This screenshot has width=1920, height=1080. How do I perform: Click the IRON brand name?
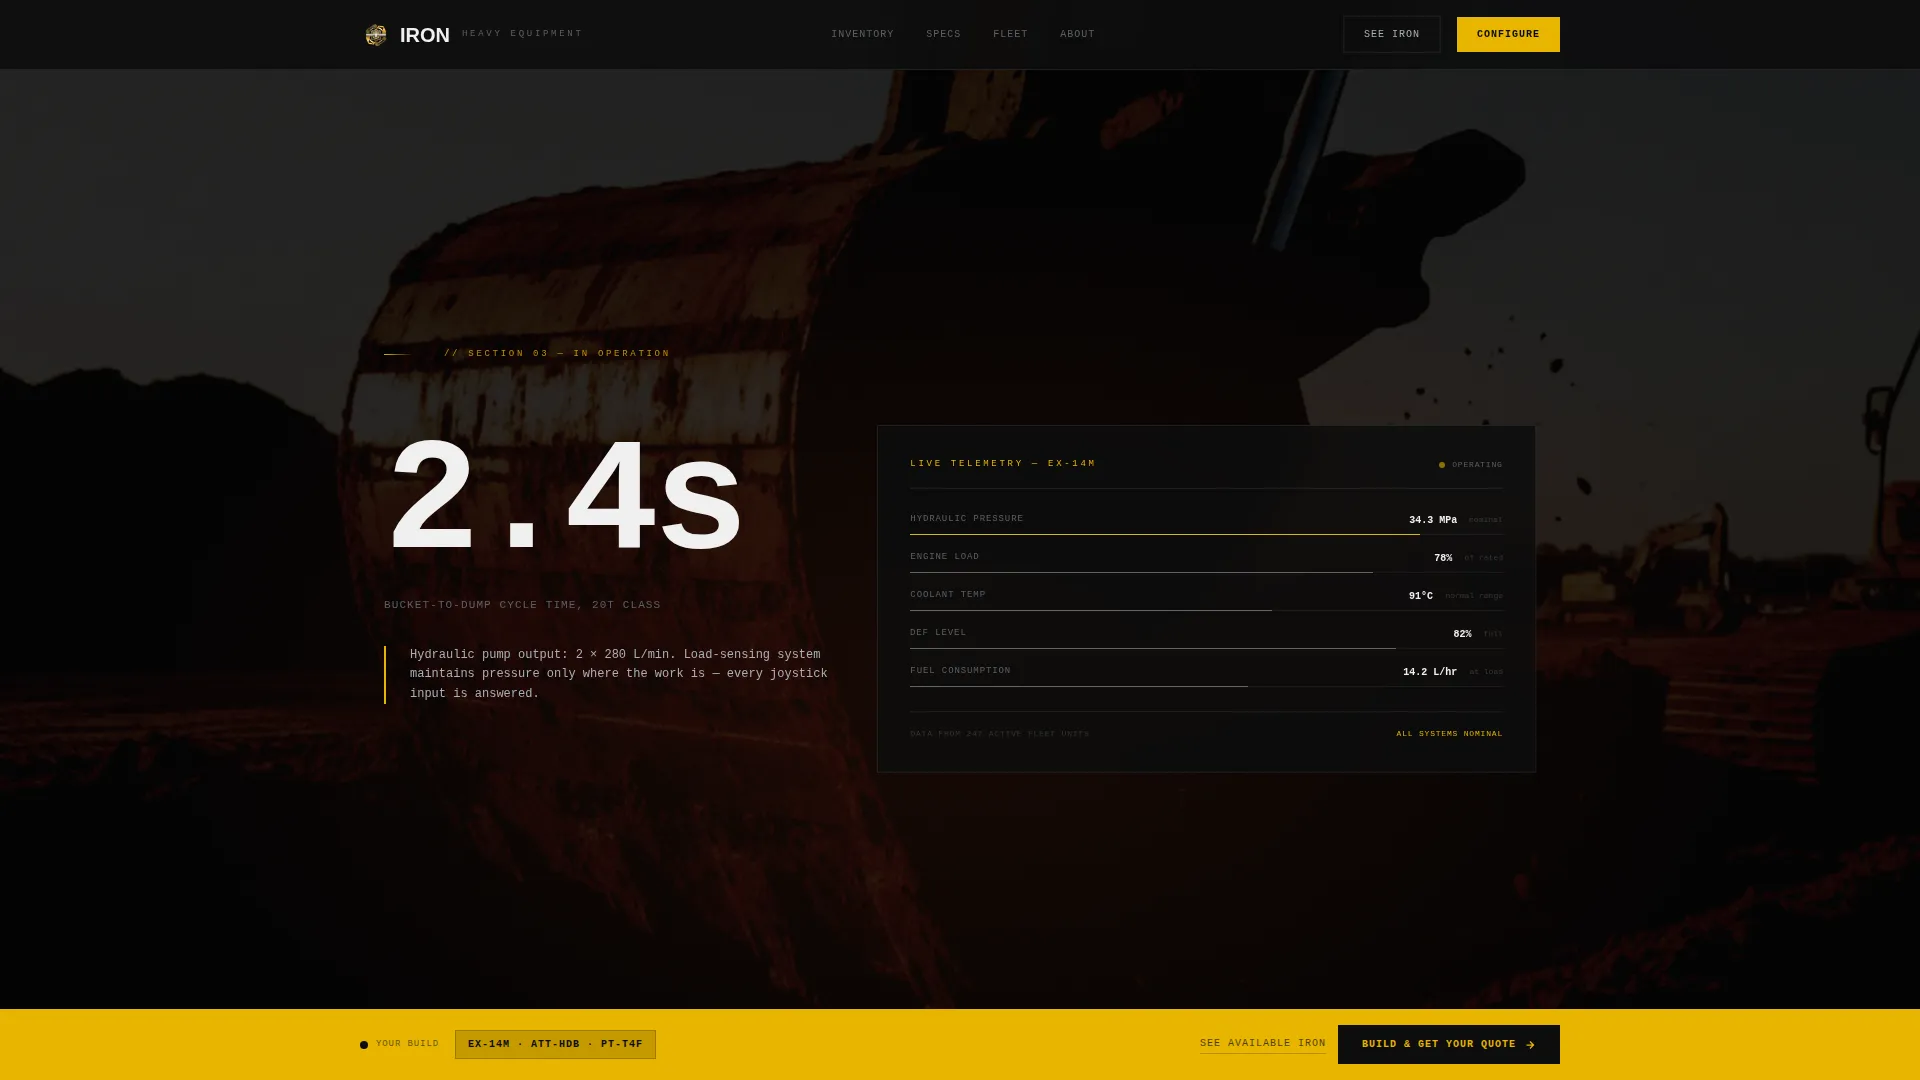click(425, 35)
